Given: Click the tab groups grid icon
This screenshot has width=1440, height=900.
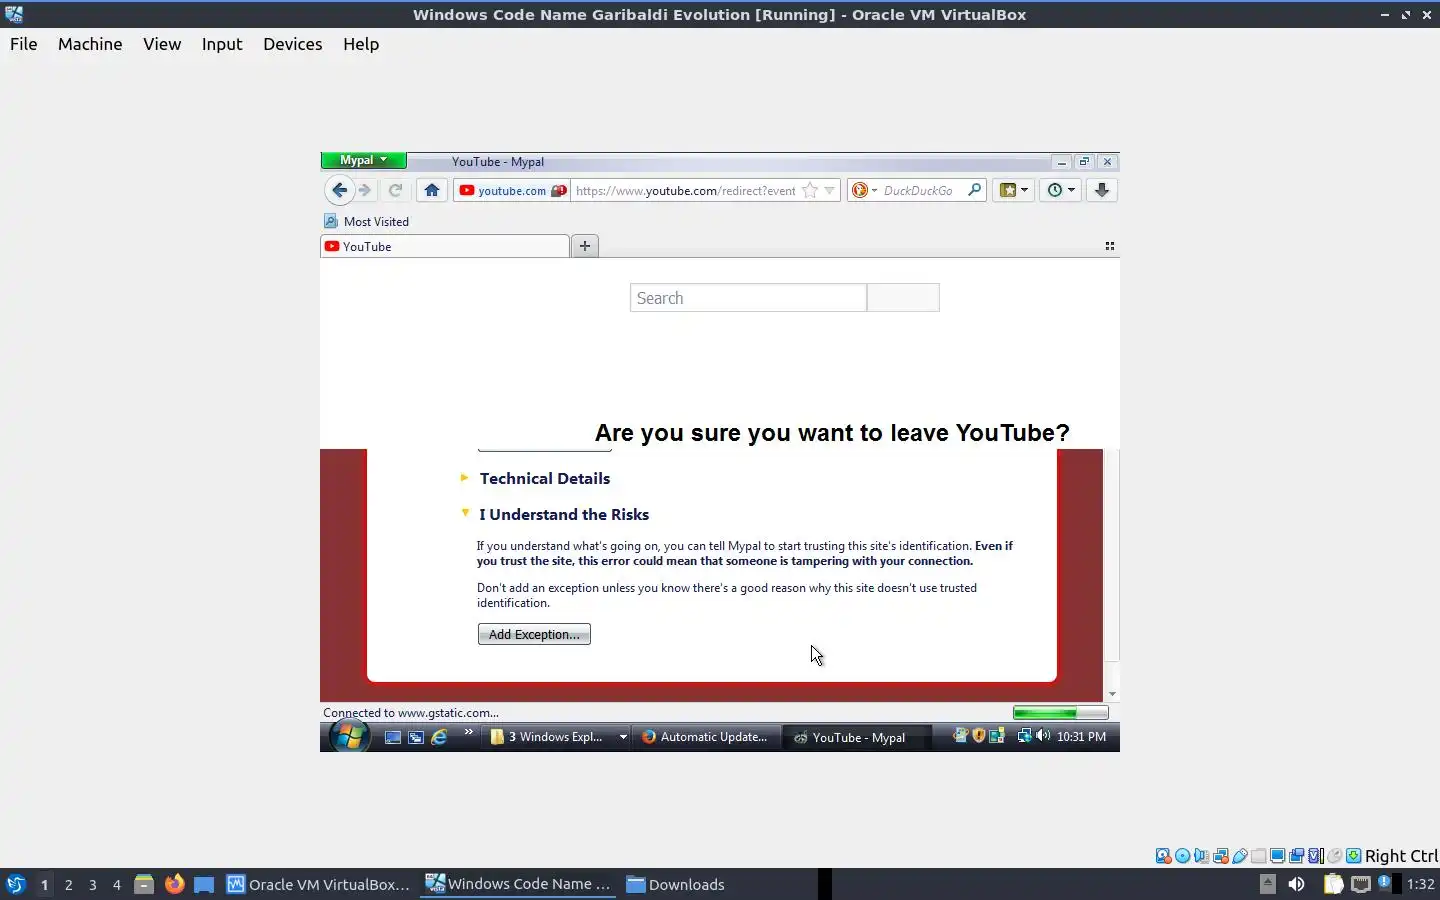Looking at the screenshot, I should tap(1109, 246).
